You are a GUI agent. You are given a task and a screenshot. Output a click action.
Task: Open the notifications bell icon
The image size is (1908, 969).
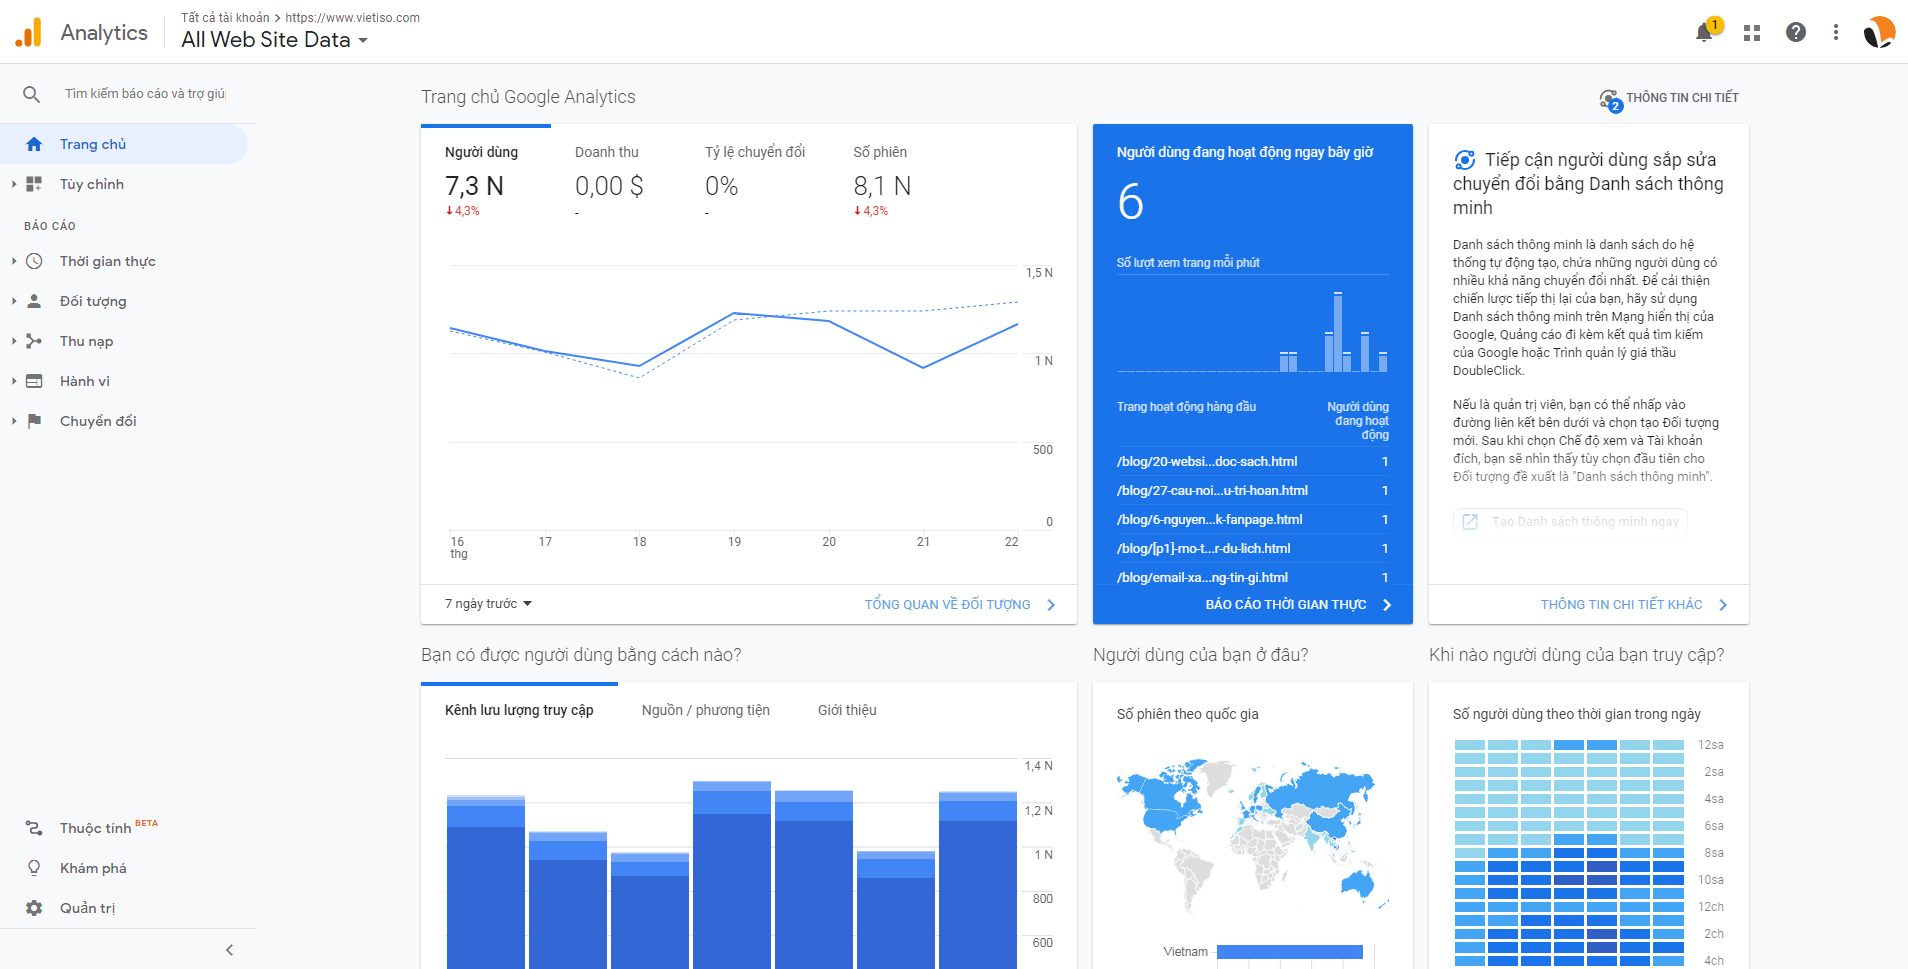coord(1705,32)
